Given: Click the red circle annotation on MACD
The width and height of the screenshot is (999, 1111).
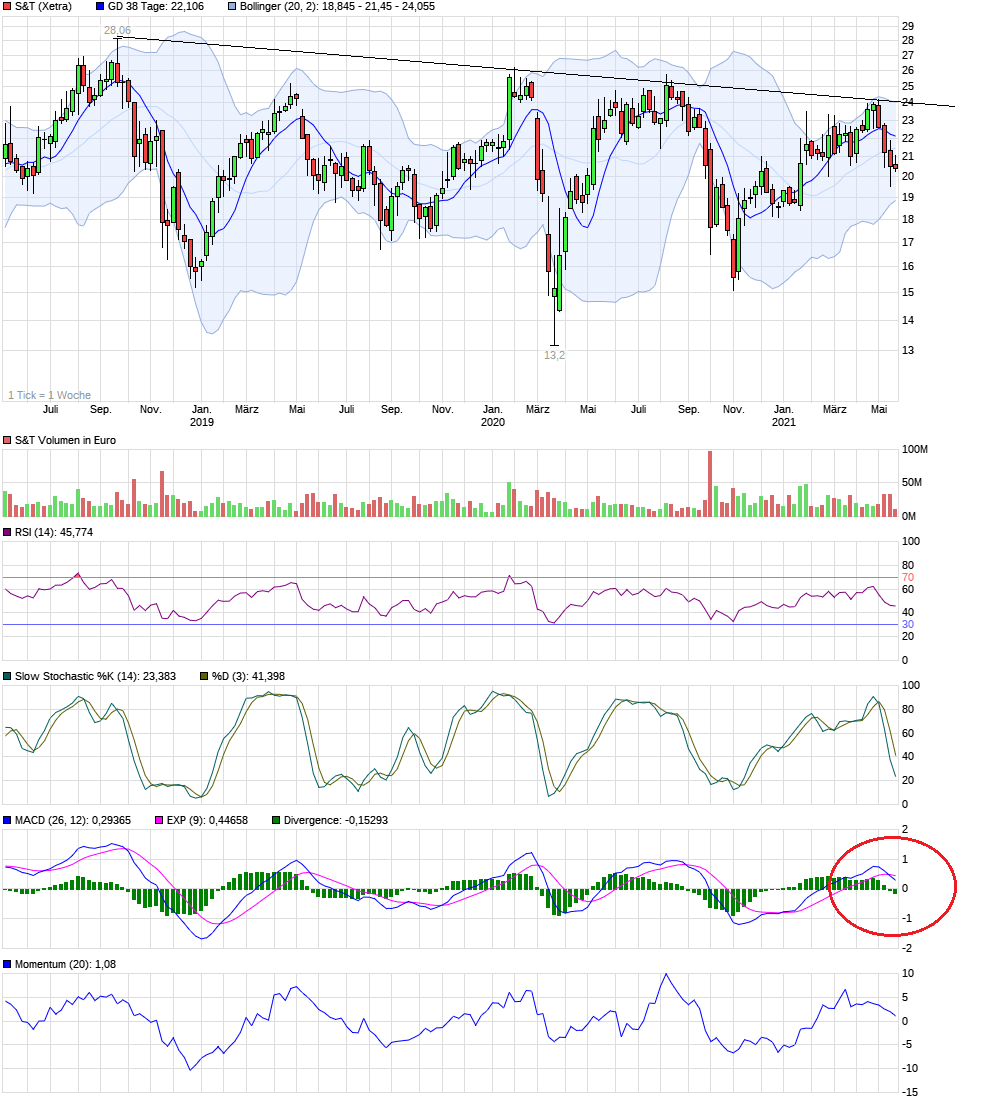Looking at the screenshot, I should [895, 885].
